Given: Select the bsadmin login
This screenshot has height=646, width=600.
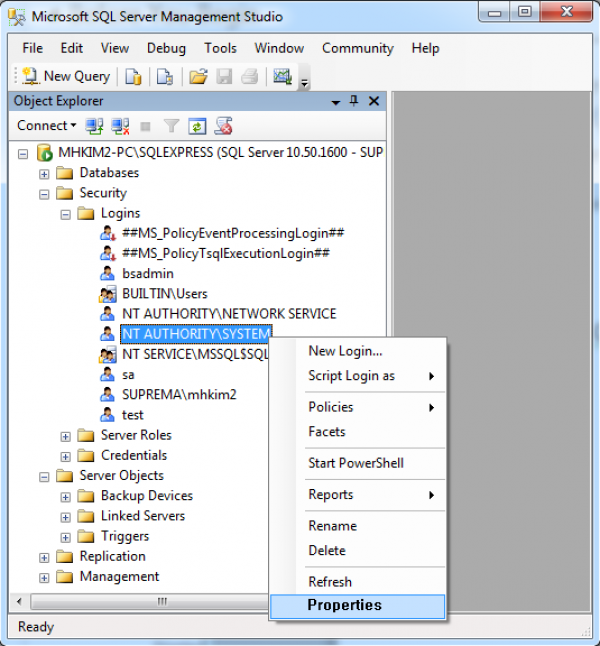Looking at the screenshot, I should click(x=147, y=273).
